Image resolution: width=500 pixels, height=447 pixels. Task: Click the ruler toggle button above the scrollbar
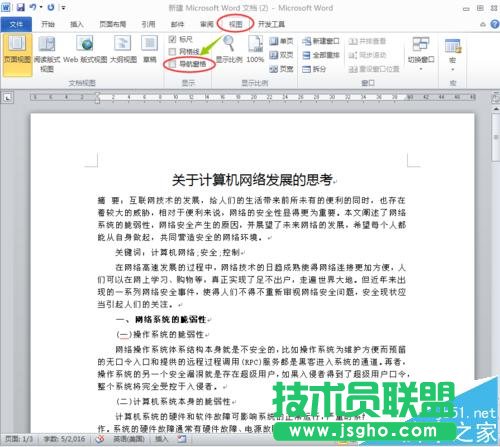click(x=496, y=98)
